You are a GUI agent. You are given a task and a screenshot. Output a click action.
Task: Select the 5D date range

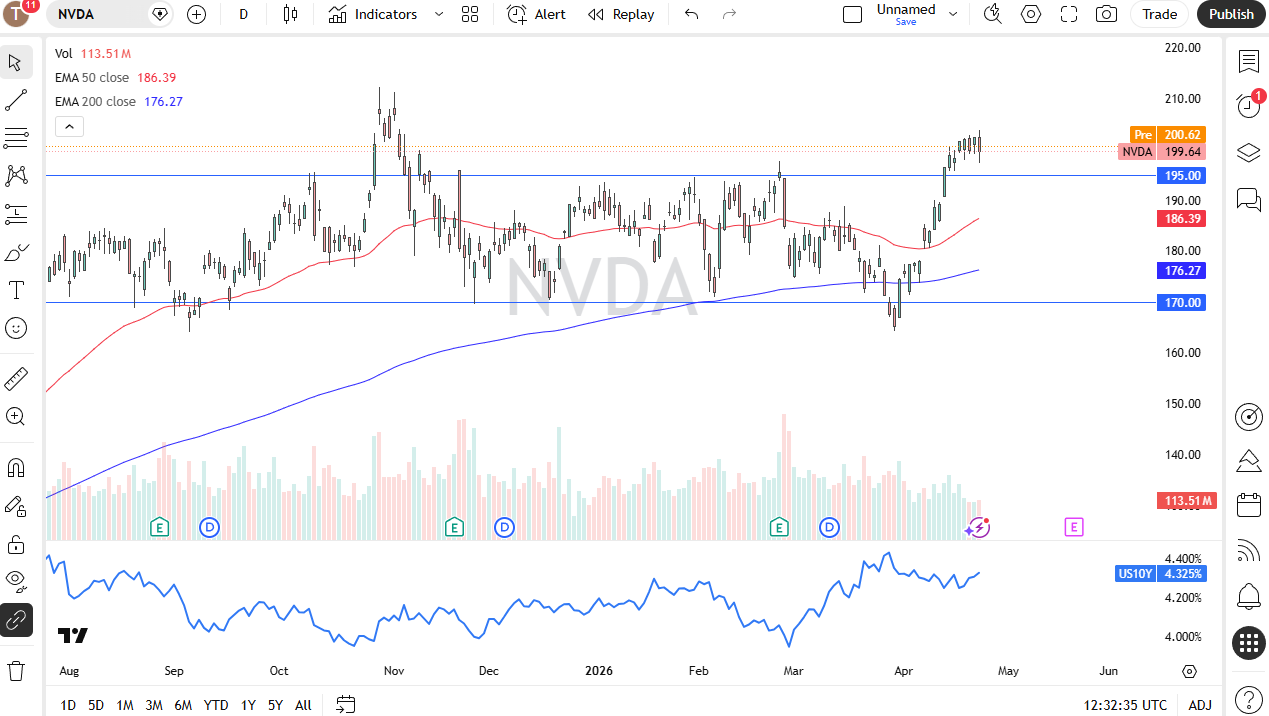point(96,705)
